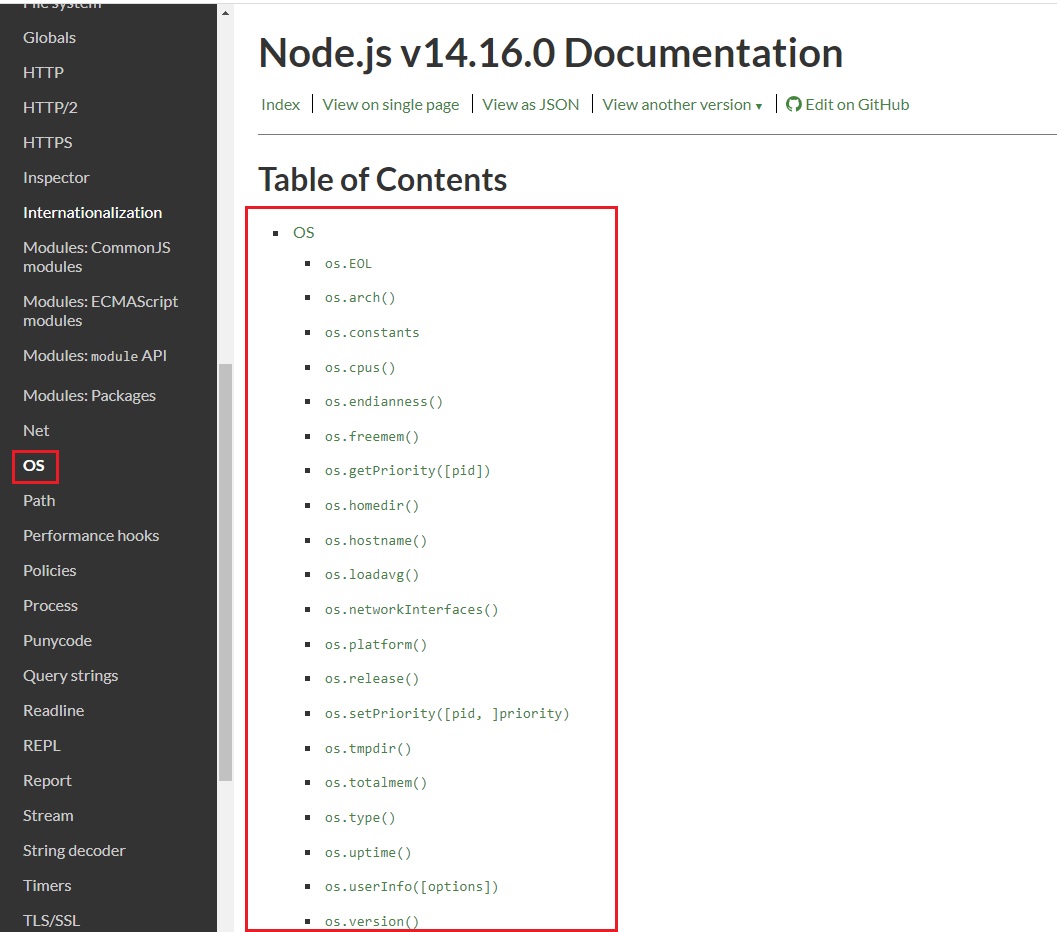The image size is (1057, 932).
Task: Open the View as JSON link
Action: pos(531,104)
